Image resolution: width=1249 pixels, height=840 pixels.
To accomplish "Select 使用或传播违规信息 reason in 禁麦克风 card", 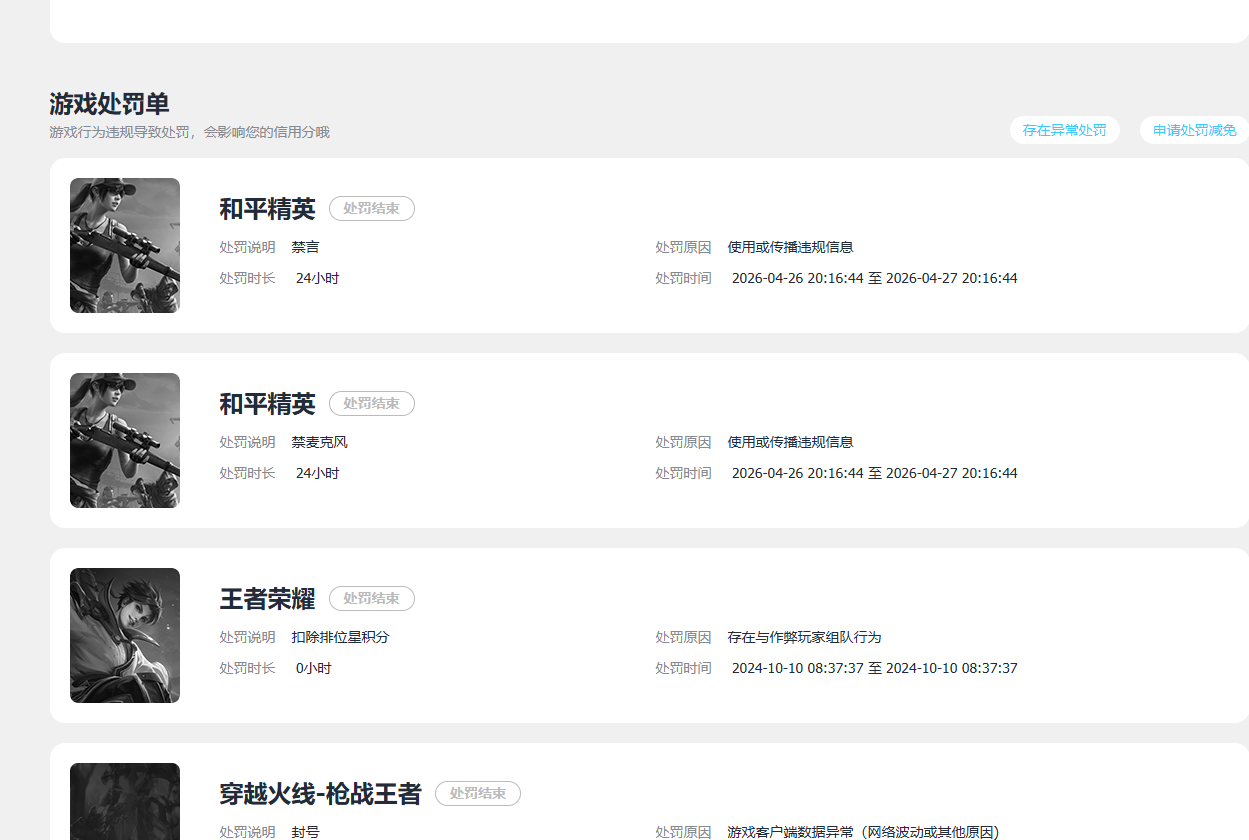I will point(791,442).
